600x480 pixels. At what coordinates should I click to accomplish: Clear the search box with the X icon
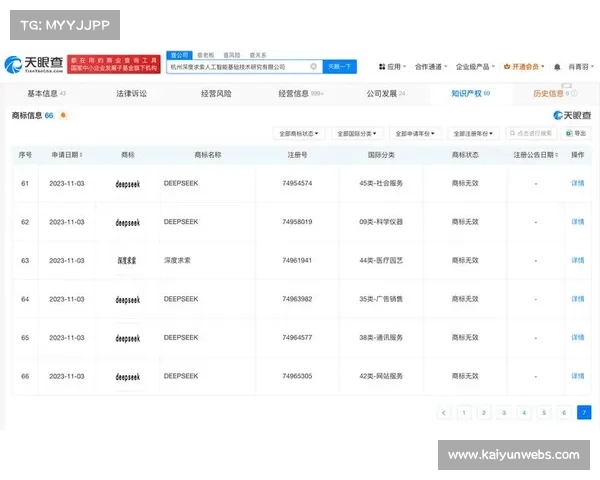pyautogui.click(x=313, y=67)
